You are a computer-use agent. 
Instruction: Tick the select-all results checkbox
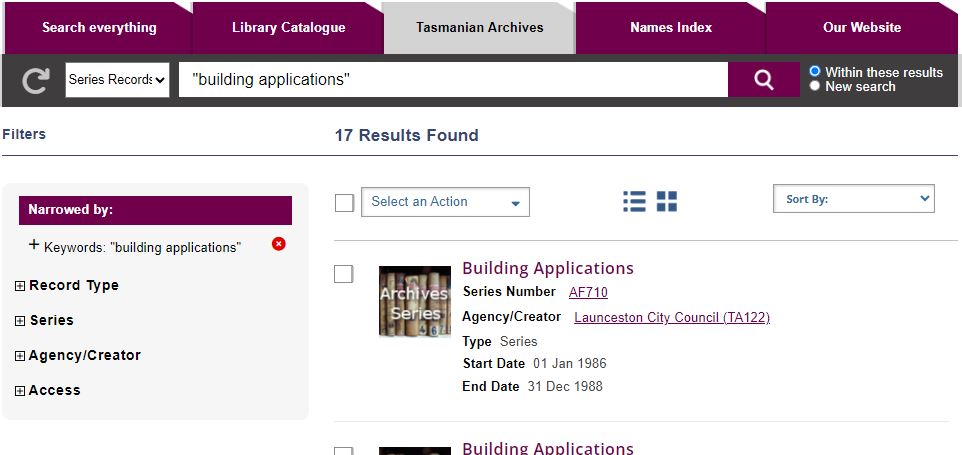(344, 203)
